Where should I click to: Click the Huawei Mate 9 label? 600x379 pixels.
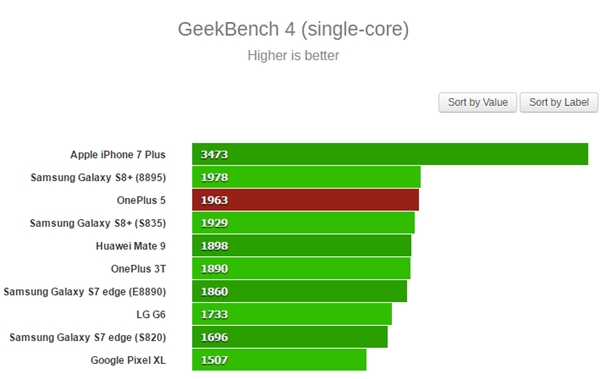point(130,246)
